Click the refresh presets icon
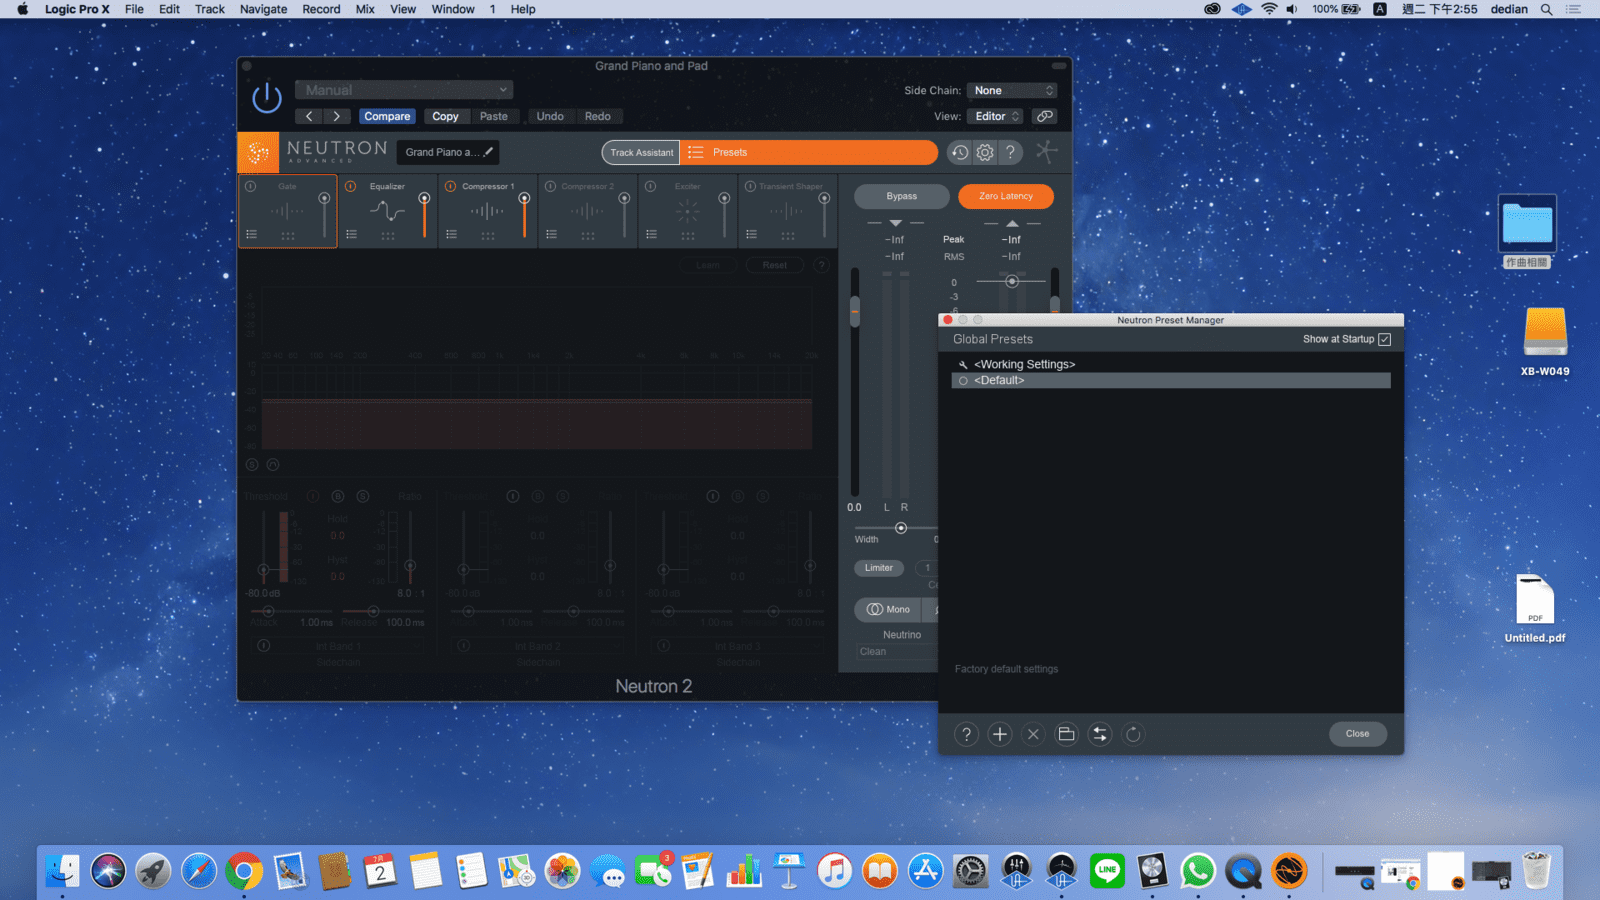Image resolution: width=1600 pixels, height=900 pixels. click(1133, 734)
